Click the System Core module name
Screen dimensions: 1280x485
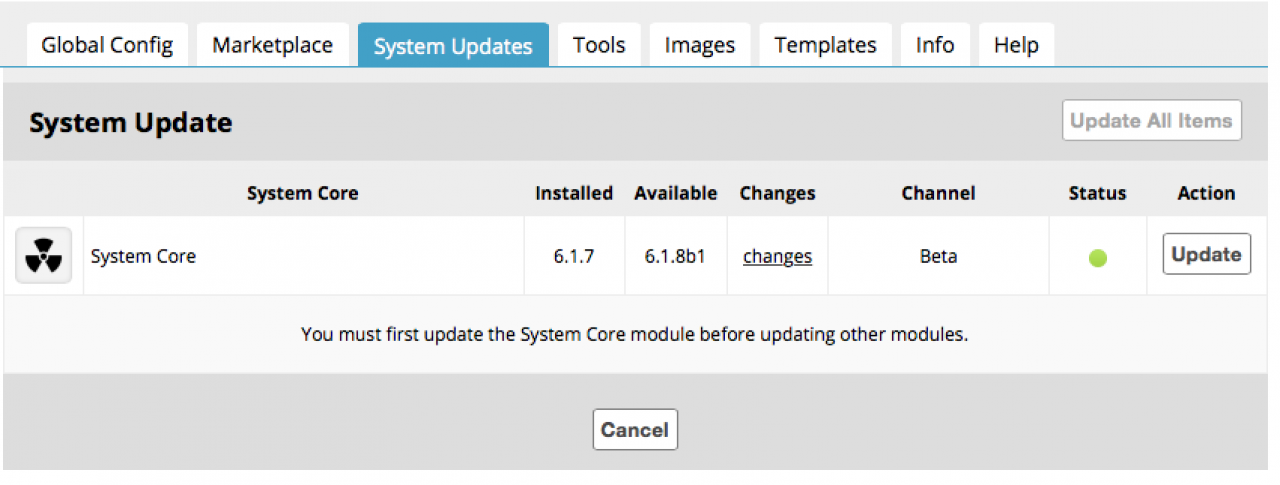coord(143,257)
